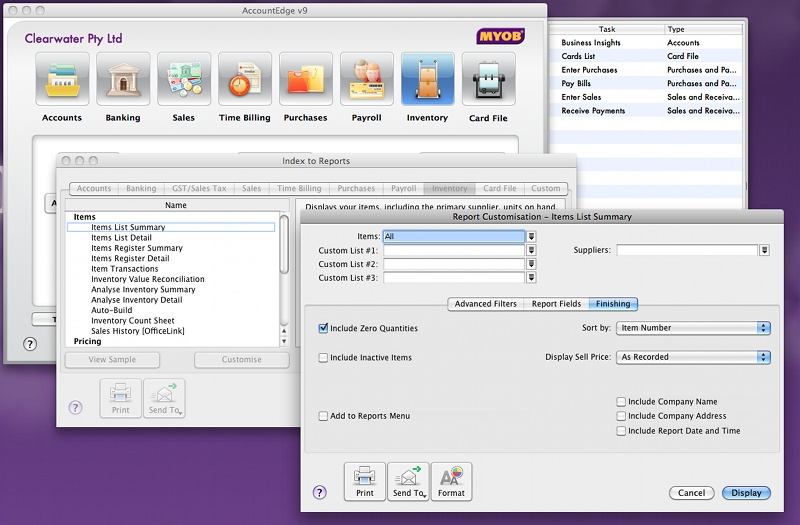Open the Banking command centre icon
Screen dimensions: 800x525
(x=123, y=80)
